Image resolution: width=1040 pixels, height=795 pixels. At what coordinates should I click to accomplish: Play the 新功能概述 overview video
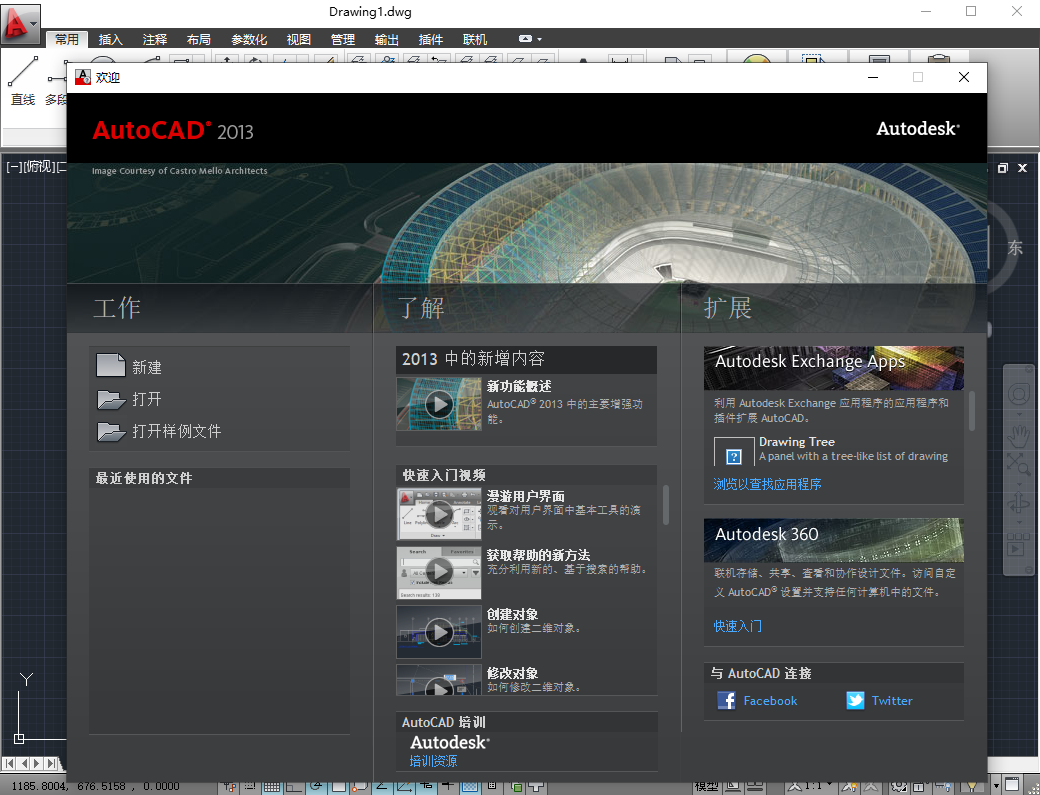[x=439, y=404]
